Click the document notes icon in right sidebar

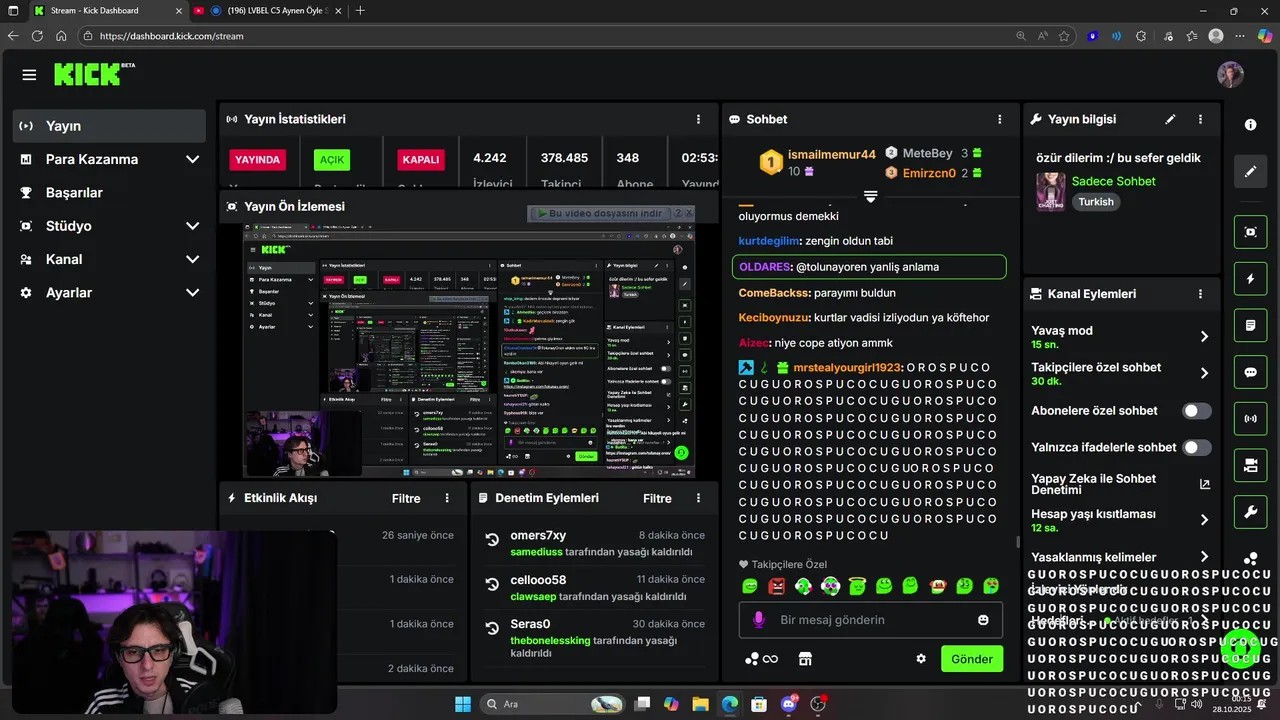1250,326
